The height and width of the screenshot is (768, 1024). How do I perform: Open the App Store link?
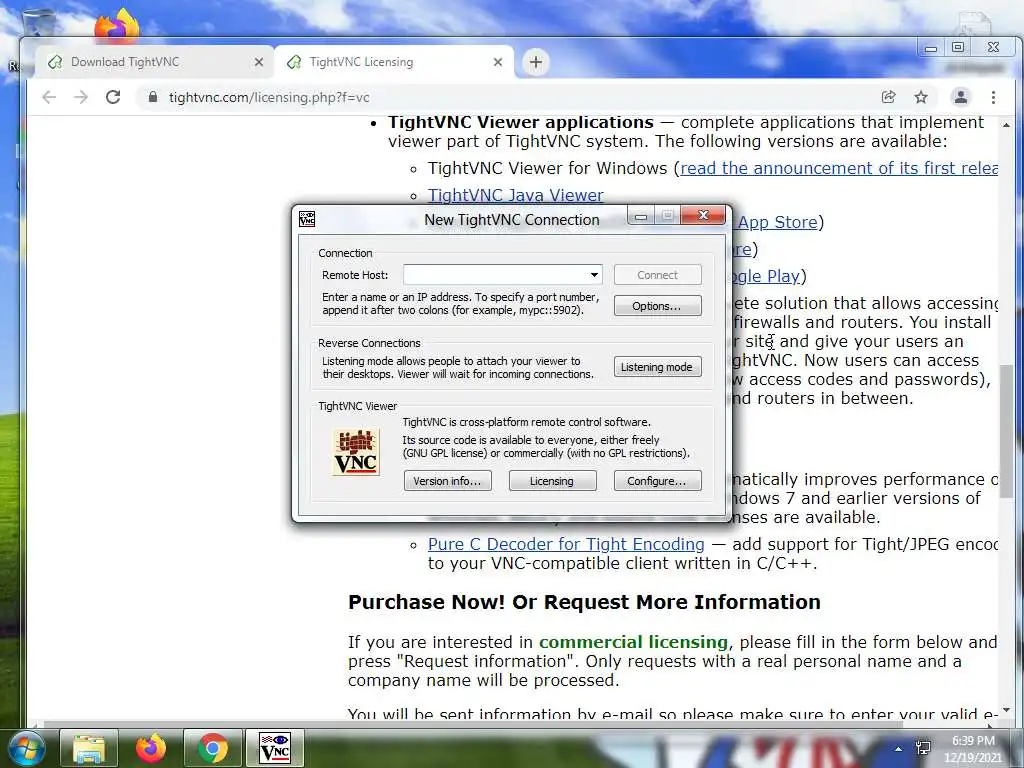click(777, 222)
